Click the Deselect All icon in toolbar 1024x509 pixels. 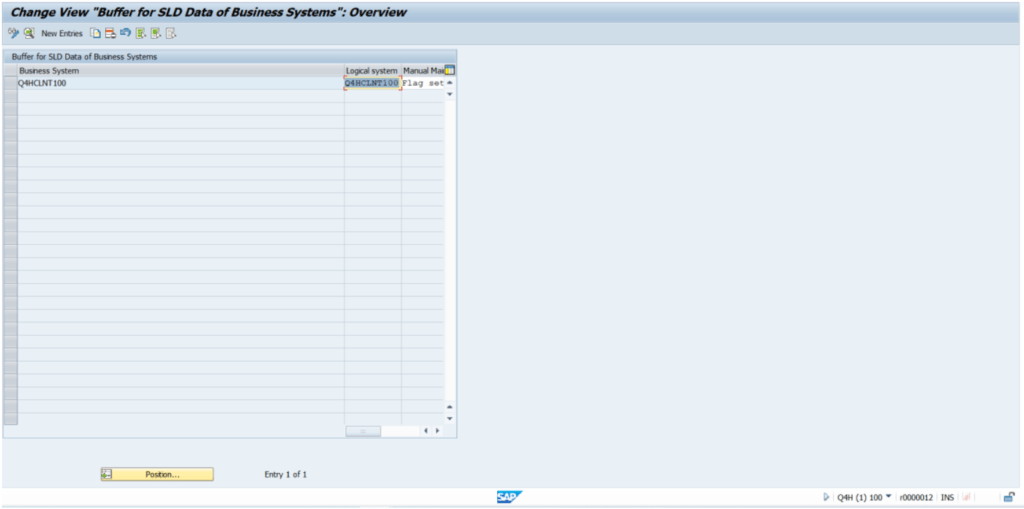[171, 33]
